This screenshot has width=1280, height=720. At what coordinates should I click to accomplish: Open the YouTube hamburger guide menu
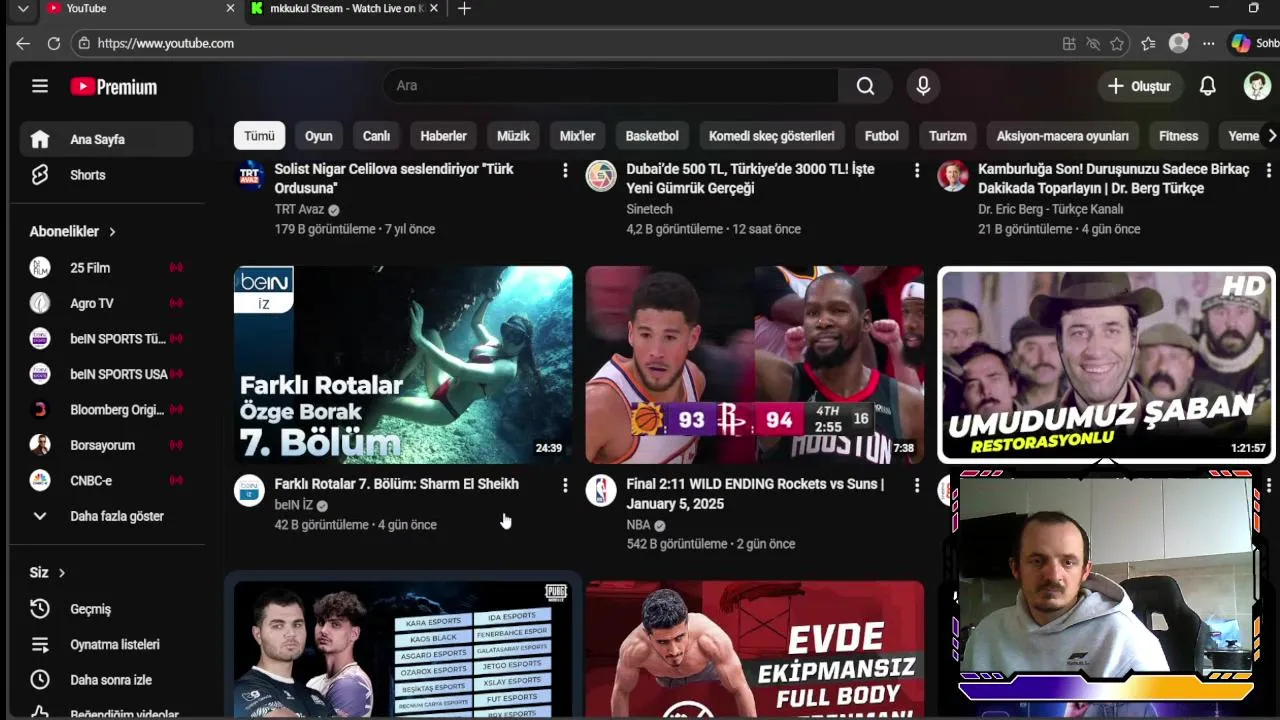(40, 86)
